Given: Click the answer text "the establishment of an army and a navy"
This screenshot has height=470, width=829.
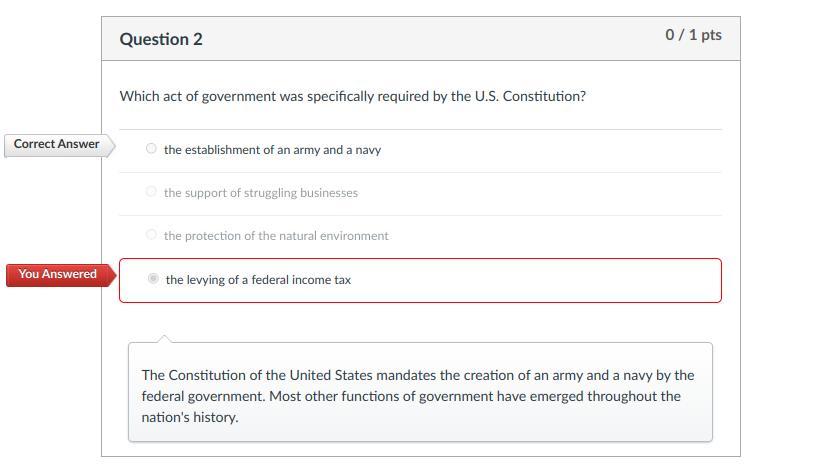Looking at the screenshot, I should (x=272, y=150).
